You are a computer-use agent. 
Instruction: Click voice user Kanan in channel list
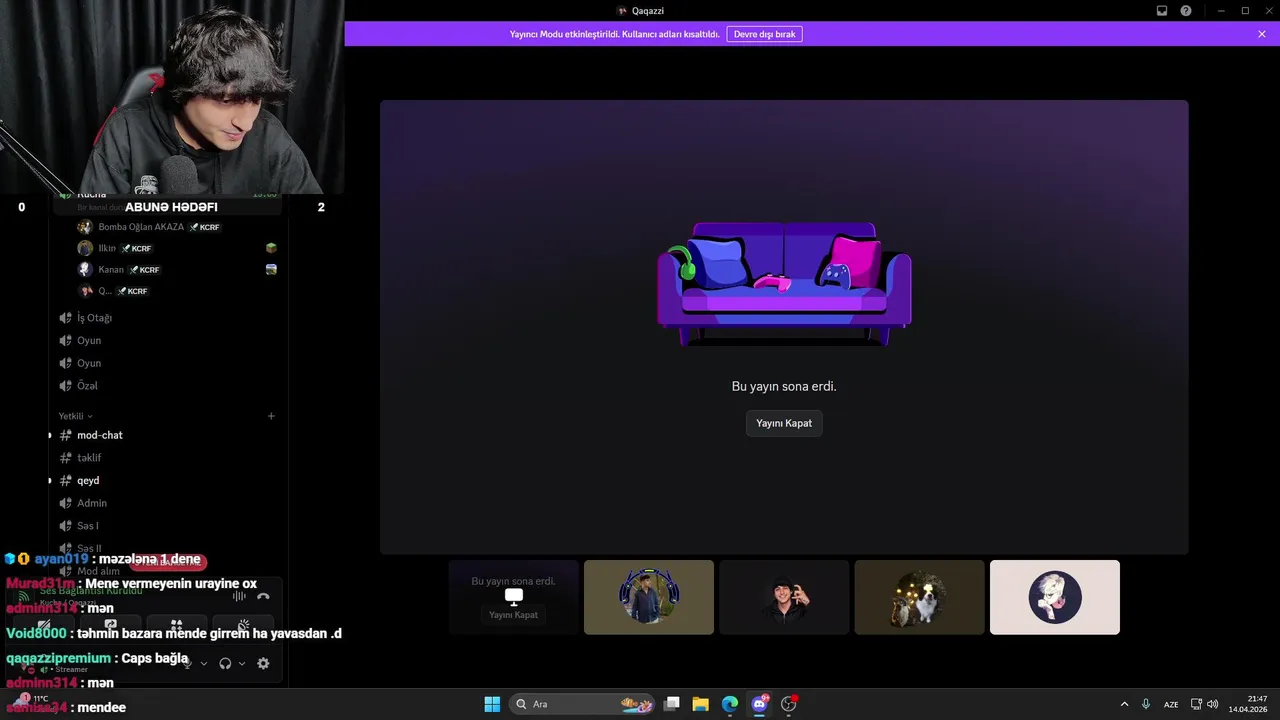(x=111, y=270)
